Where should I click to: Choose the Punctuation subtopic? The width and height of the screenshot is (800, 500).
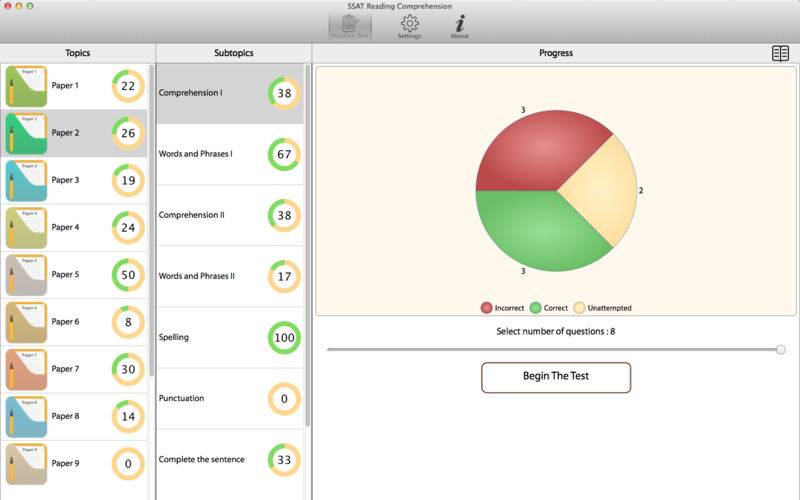230,399
